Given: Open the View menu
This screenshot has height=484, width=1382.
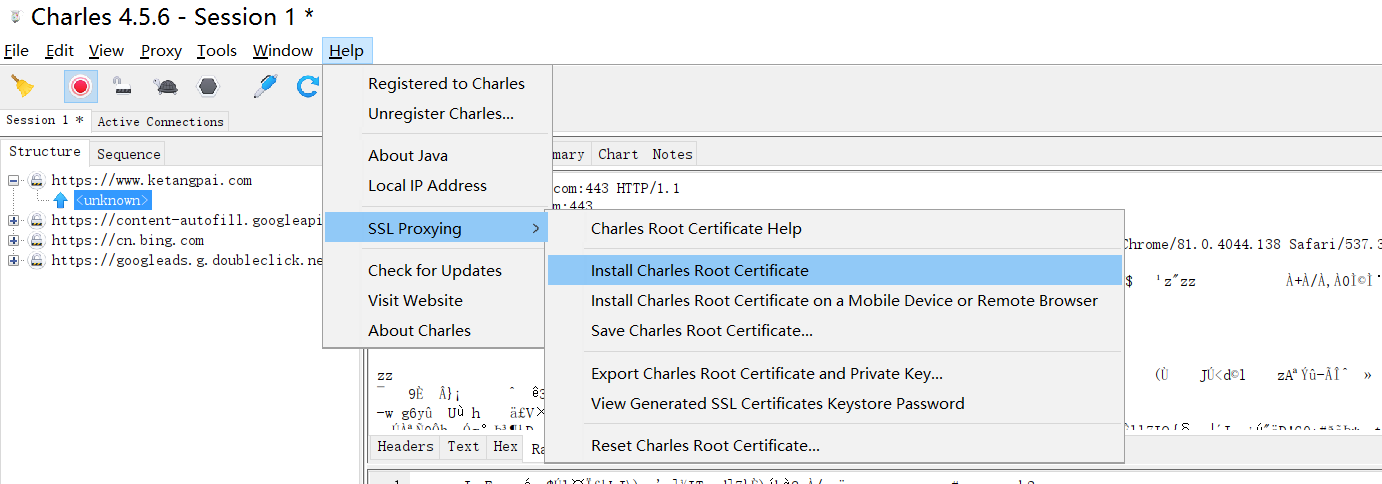Looking at the screenshot, I should click(106, 50).
